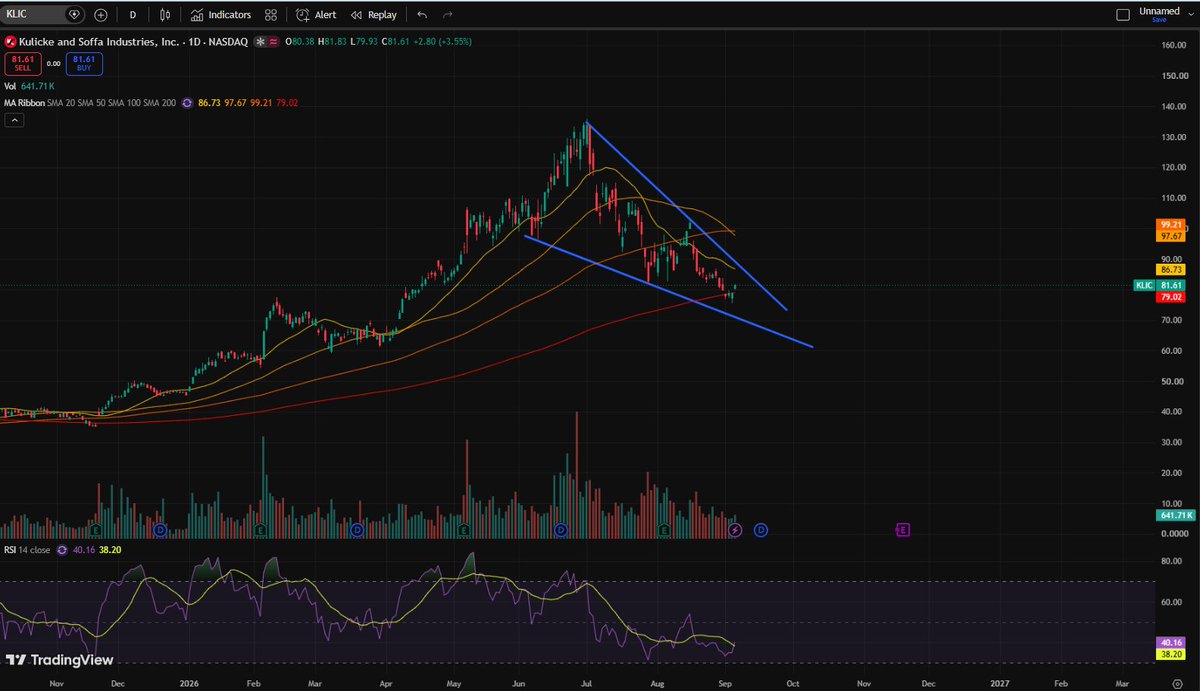
Task: Open the D timeframe interval selector
Action: click(132, 15)
